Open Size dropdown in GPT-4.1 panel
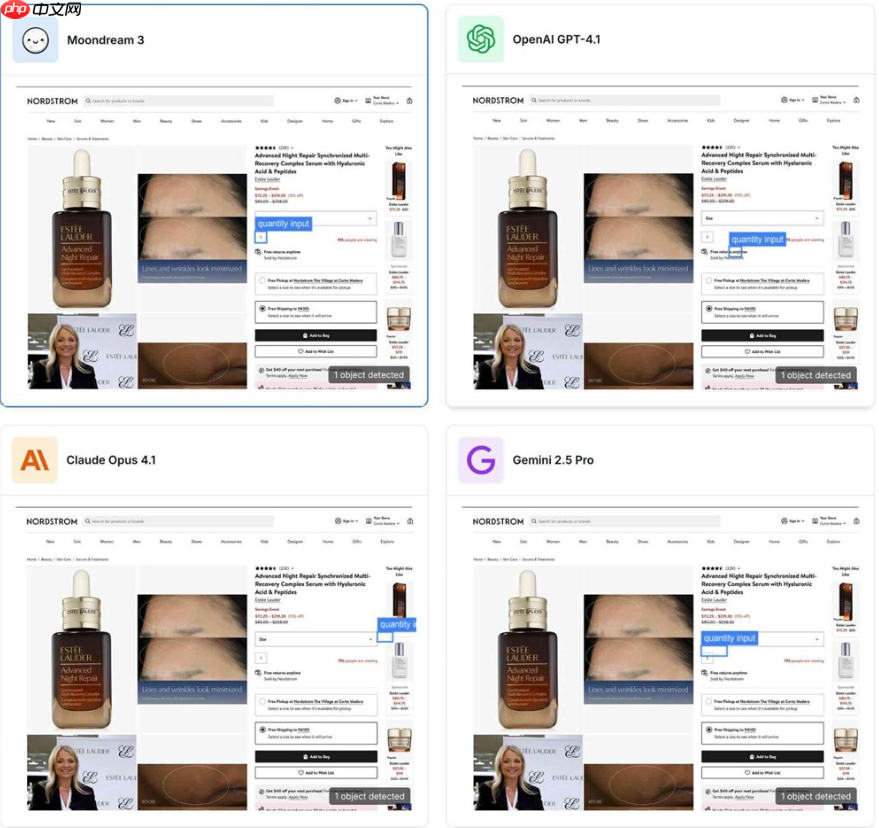The image size is (879, 828). (x=762, y=218)
